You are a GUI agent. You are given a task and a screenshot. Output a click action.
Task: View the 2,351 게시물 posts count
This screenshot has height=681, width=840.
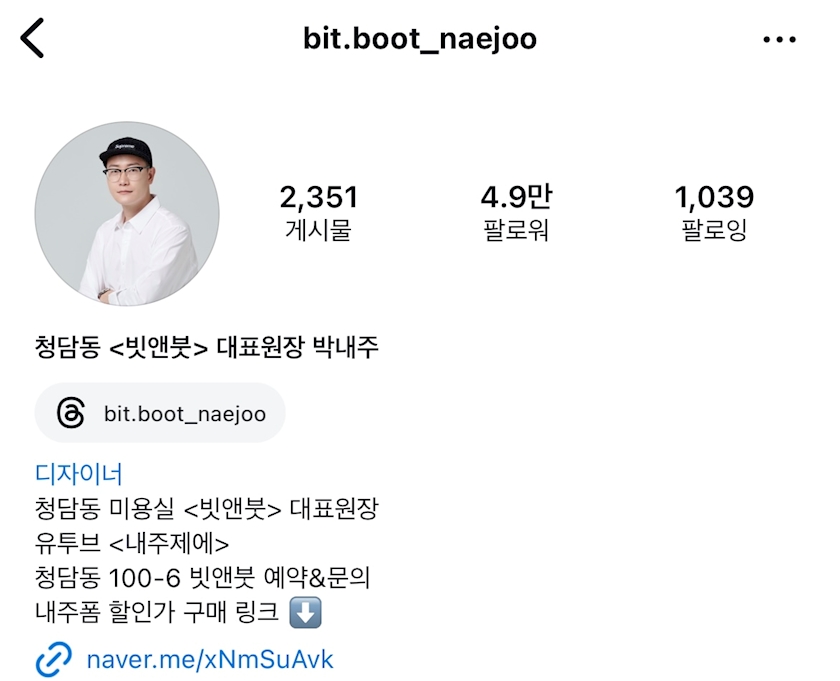(x=318, y=213)
